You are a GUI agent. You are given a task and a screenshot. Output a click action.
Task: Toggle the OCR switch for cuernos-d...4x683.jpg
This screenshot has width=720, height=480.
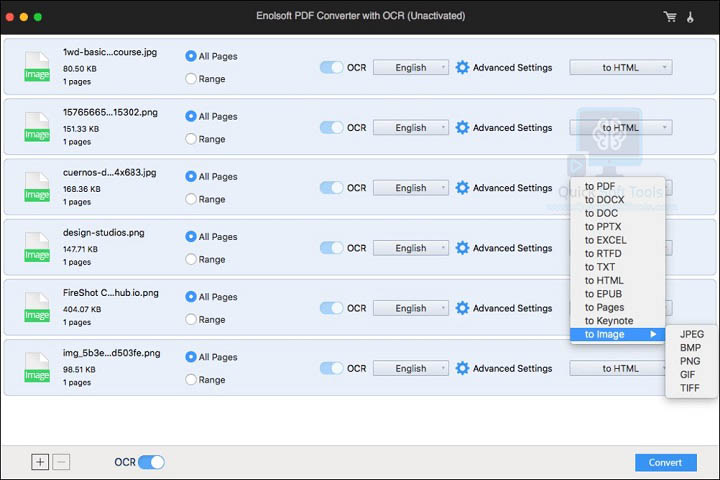pyautogui.click(x=331, y=188)
